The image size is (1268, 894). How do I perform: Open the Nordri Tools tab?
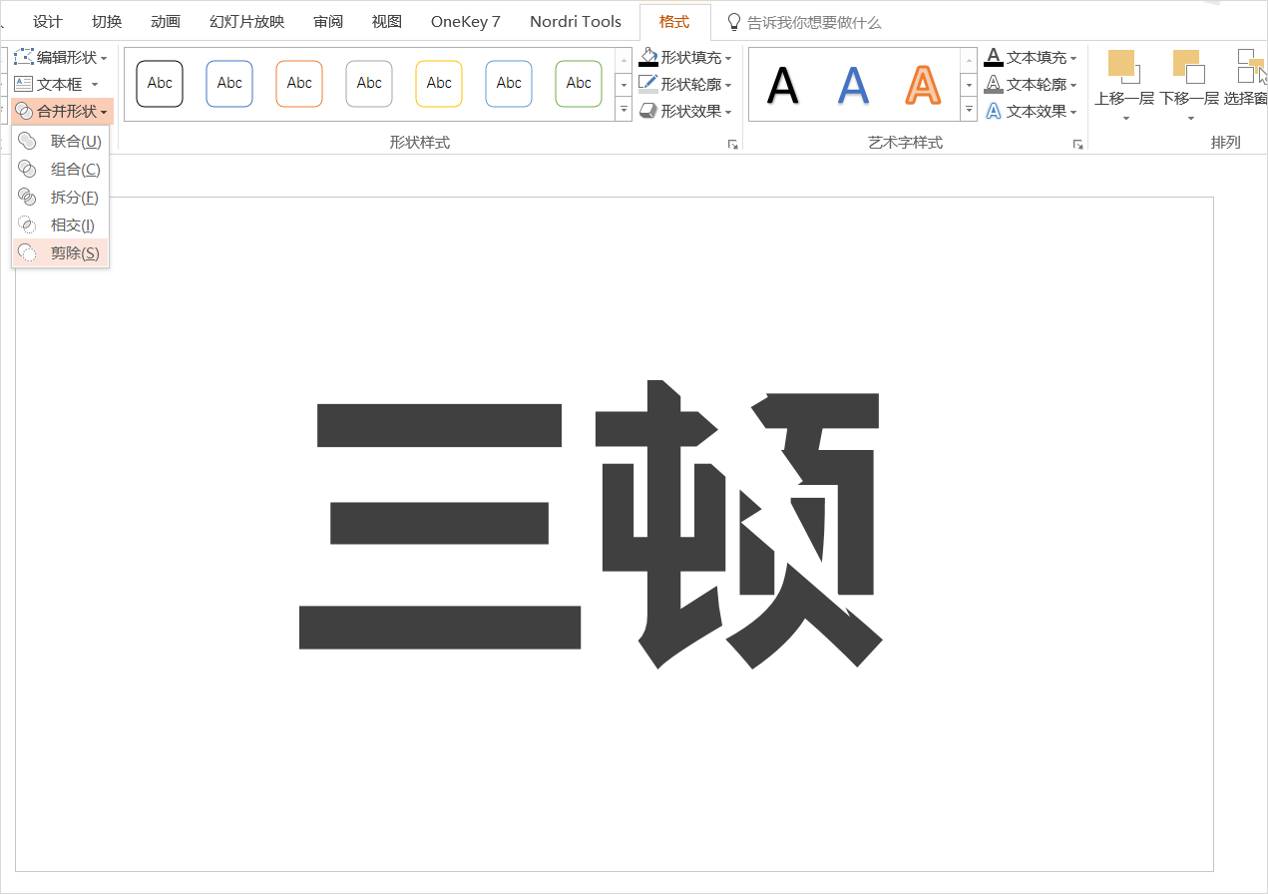click(x=575, y=21)
